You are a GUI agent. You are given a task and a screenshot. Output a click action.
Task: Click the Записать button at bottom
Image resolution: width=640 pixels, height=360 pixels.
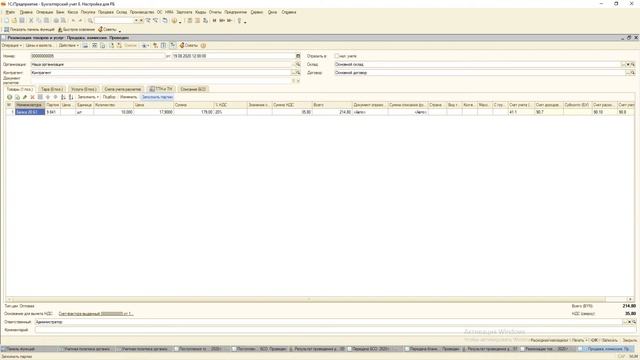pos(610,340)
